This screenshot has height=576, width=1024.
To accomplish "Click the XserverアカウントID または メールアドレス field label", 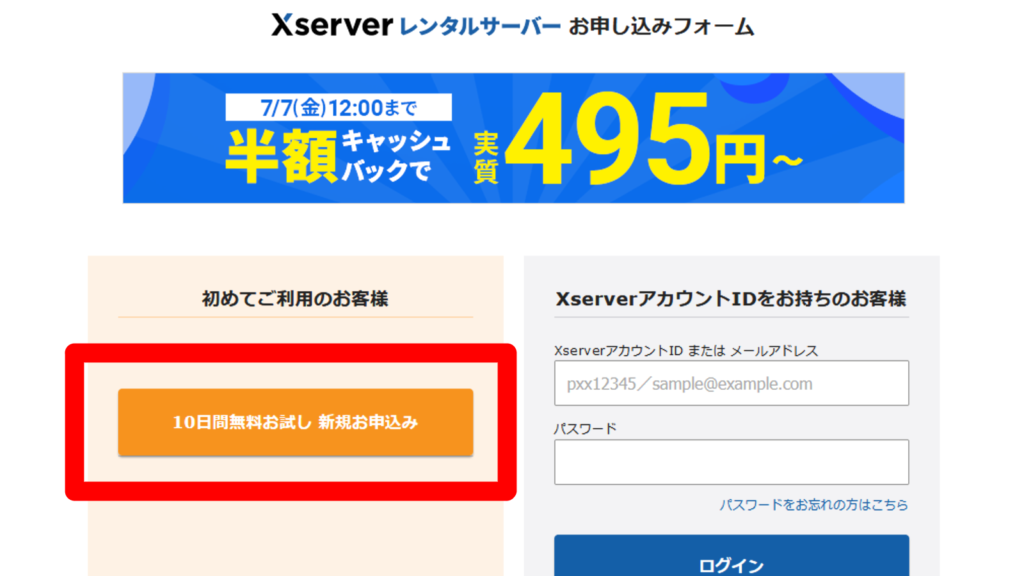I will tap(686, 351).
